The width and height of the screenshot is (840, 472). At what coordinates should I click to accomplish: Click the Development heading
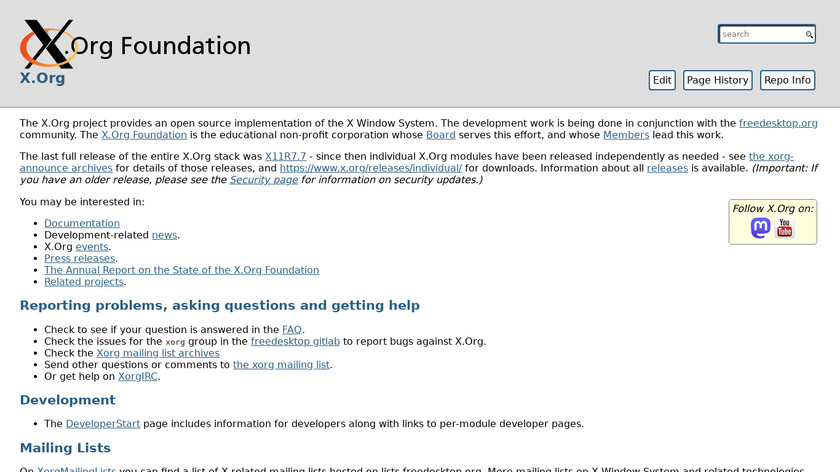click(68, 401)
